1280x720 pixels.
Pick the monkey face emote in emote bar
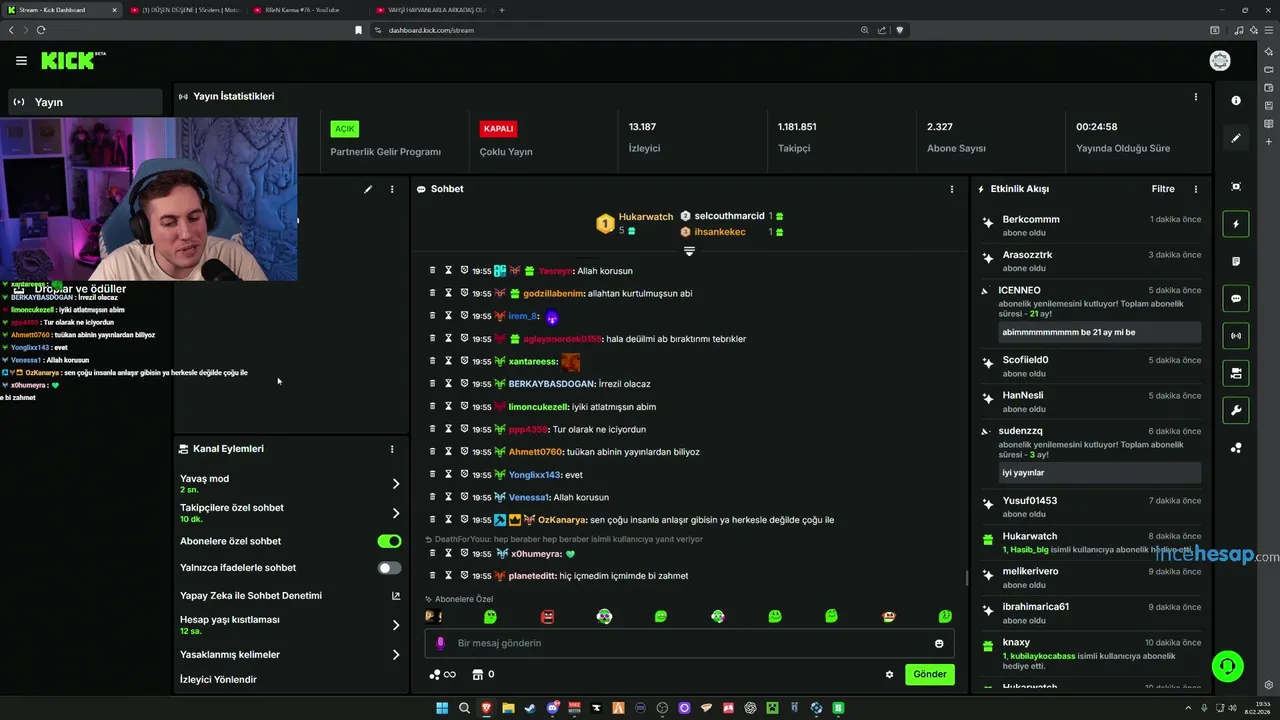(889, 617)
